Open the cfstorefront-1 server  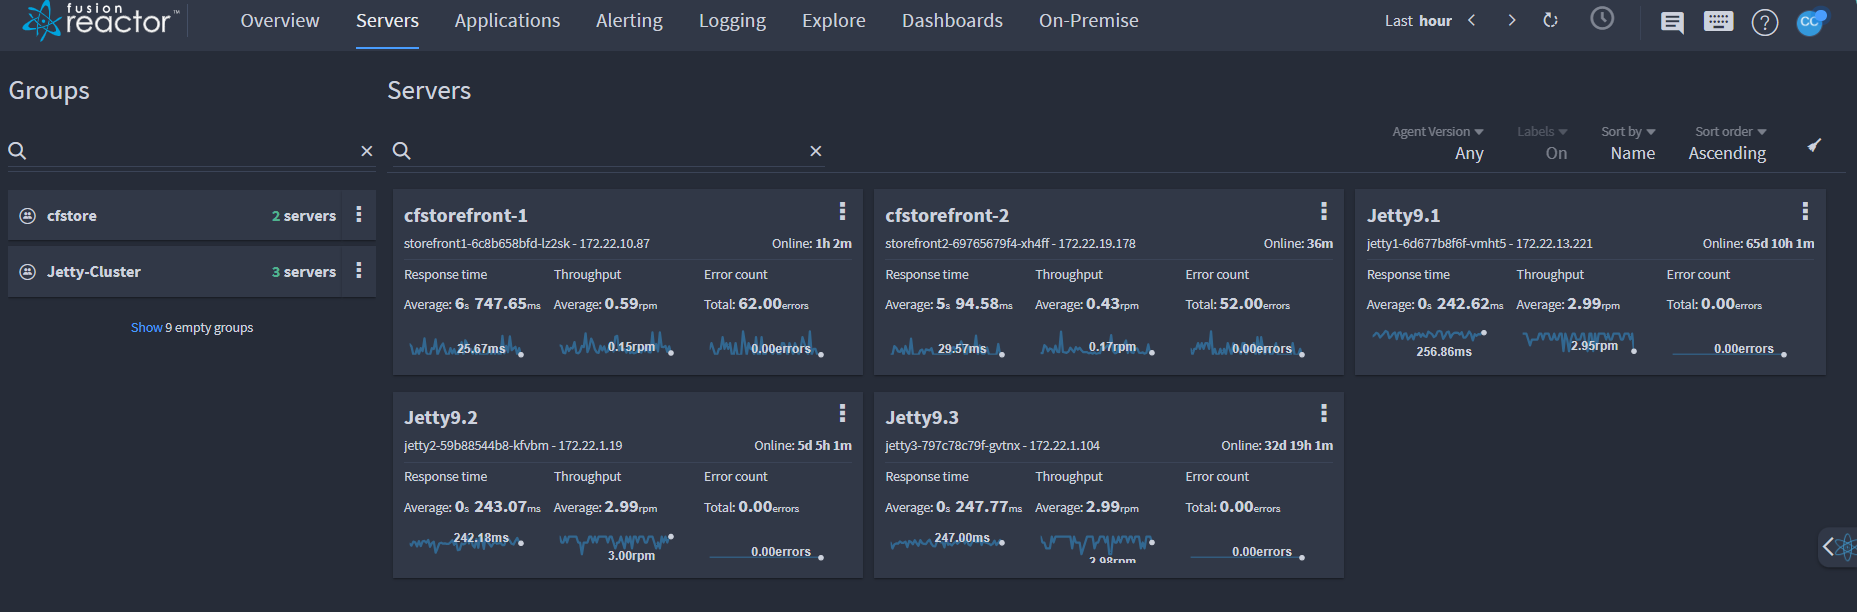pos(465,215)
